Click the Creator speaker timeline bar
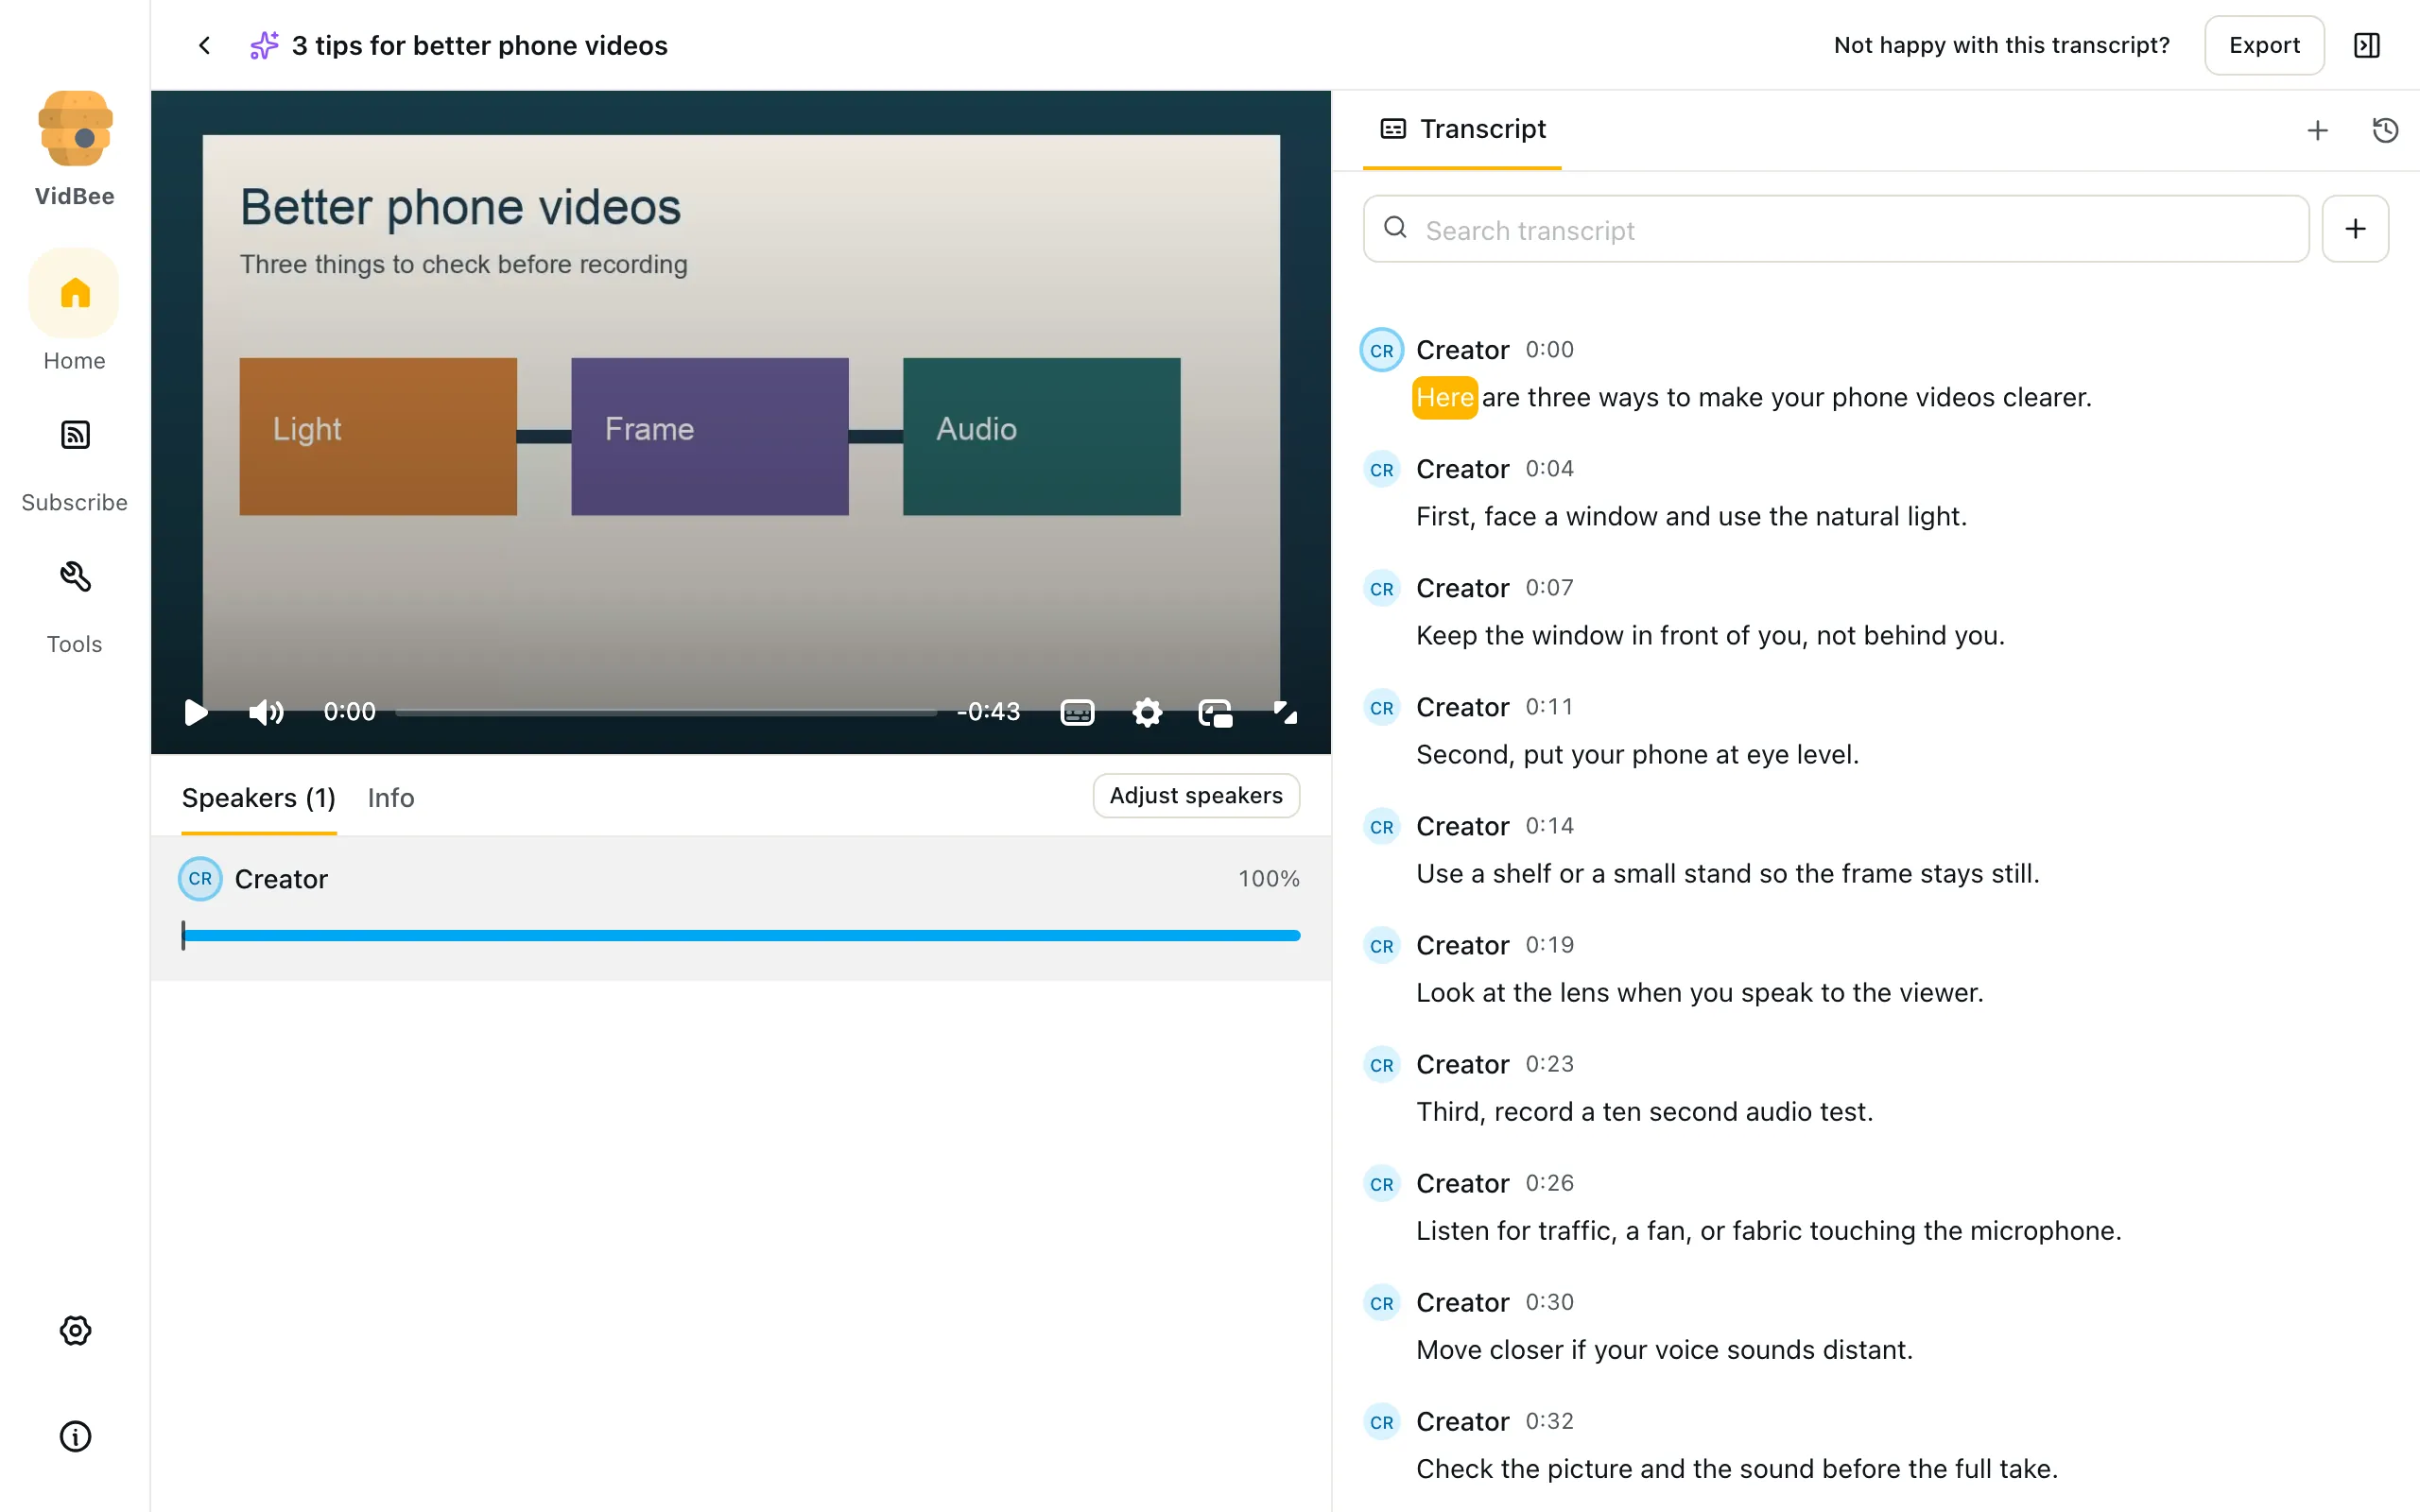 click(x=741, y=935)
